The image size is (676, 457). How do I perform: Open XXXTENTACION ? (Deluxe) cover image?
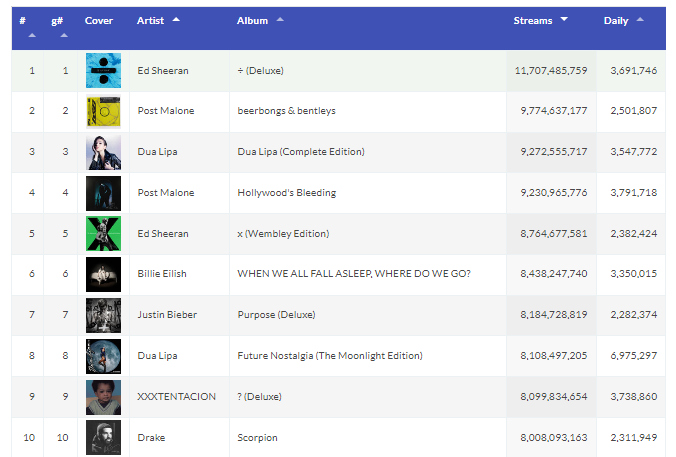tap(103, 397)
